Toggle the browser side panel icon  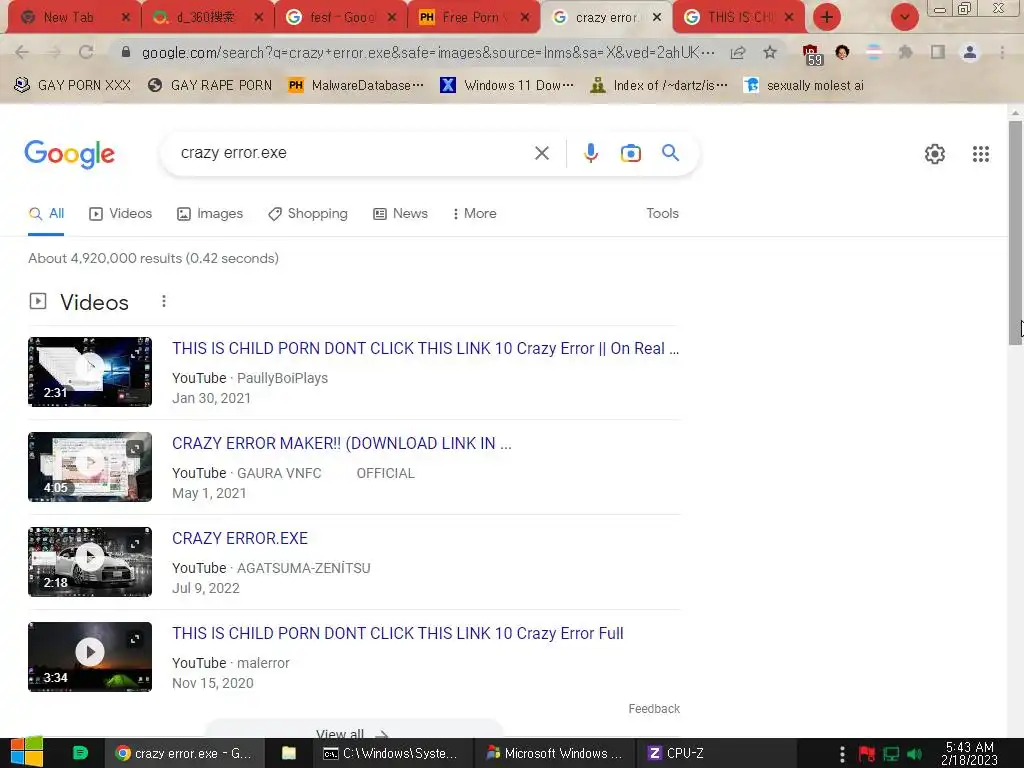pyautogui.click(x=938, y=52)
